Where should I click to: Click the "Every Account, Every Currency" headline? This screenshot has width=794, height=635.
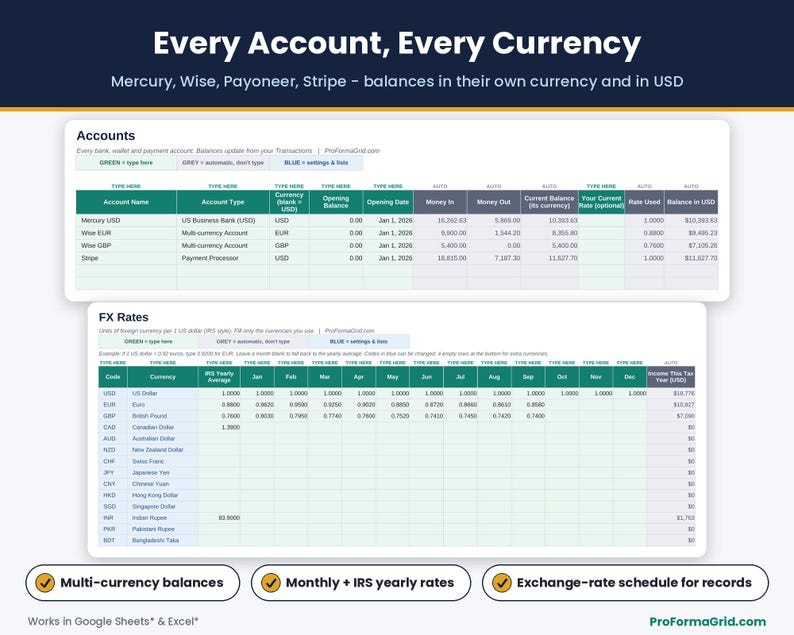tap(397, 43)
